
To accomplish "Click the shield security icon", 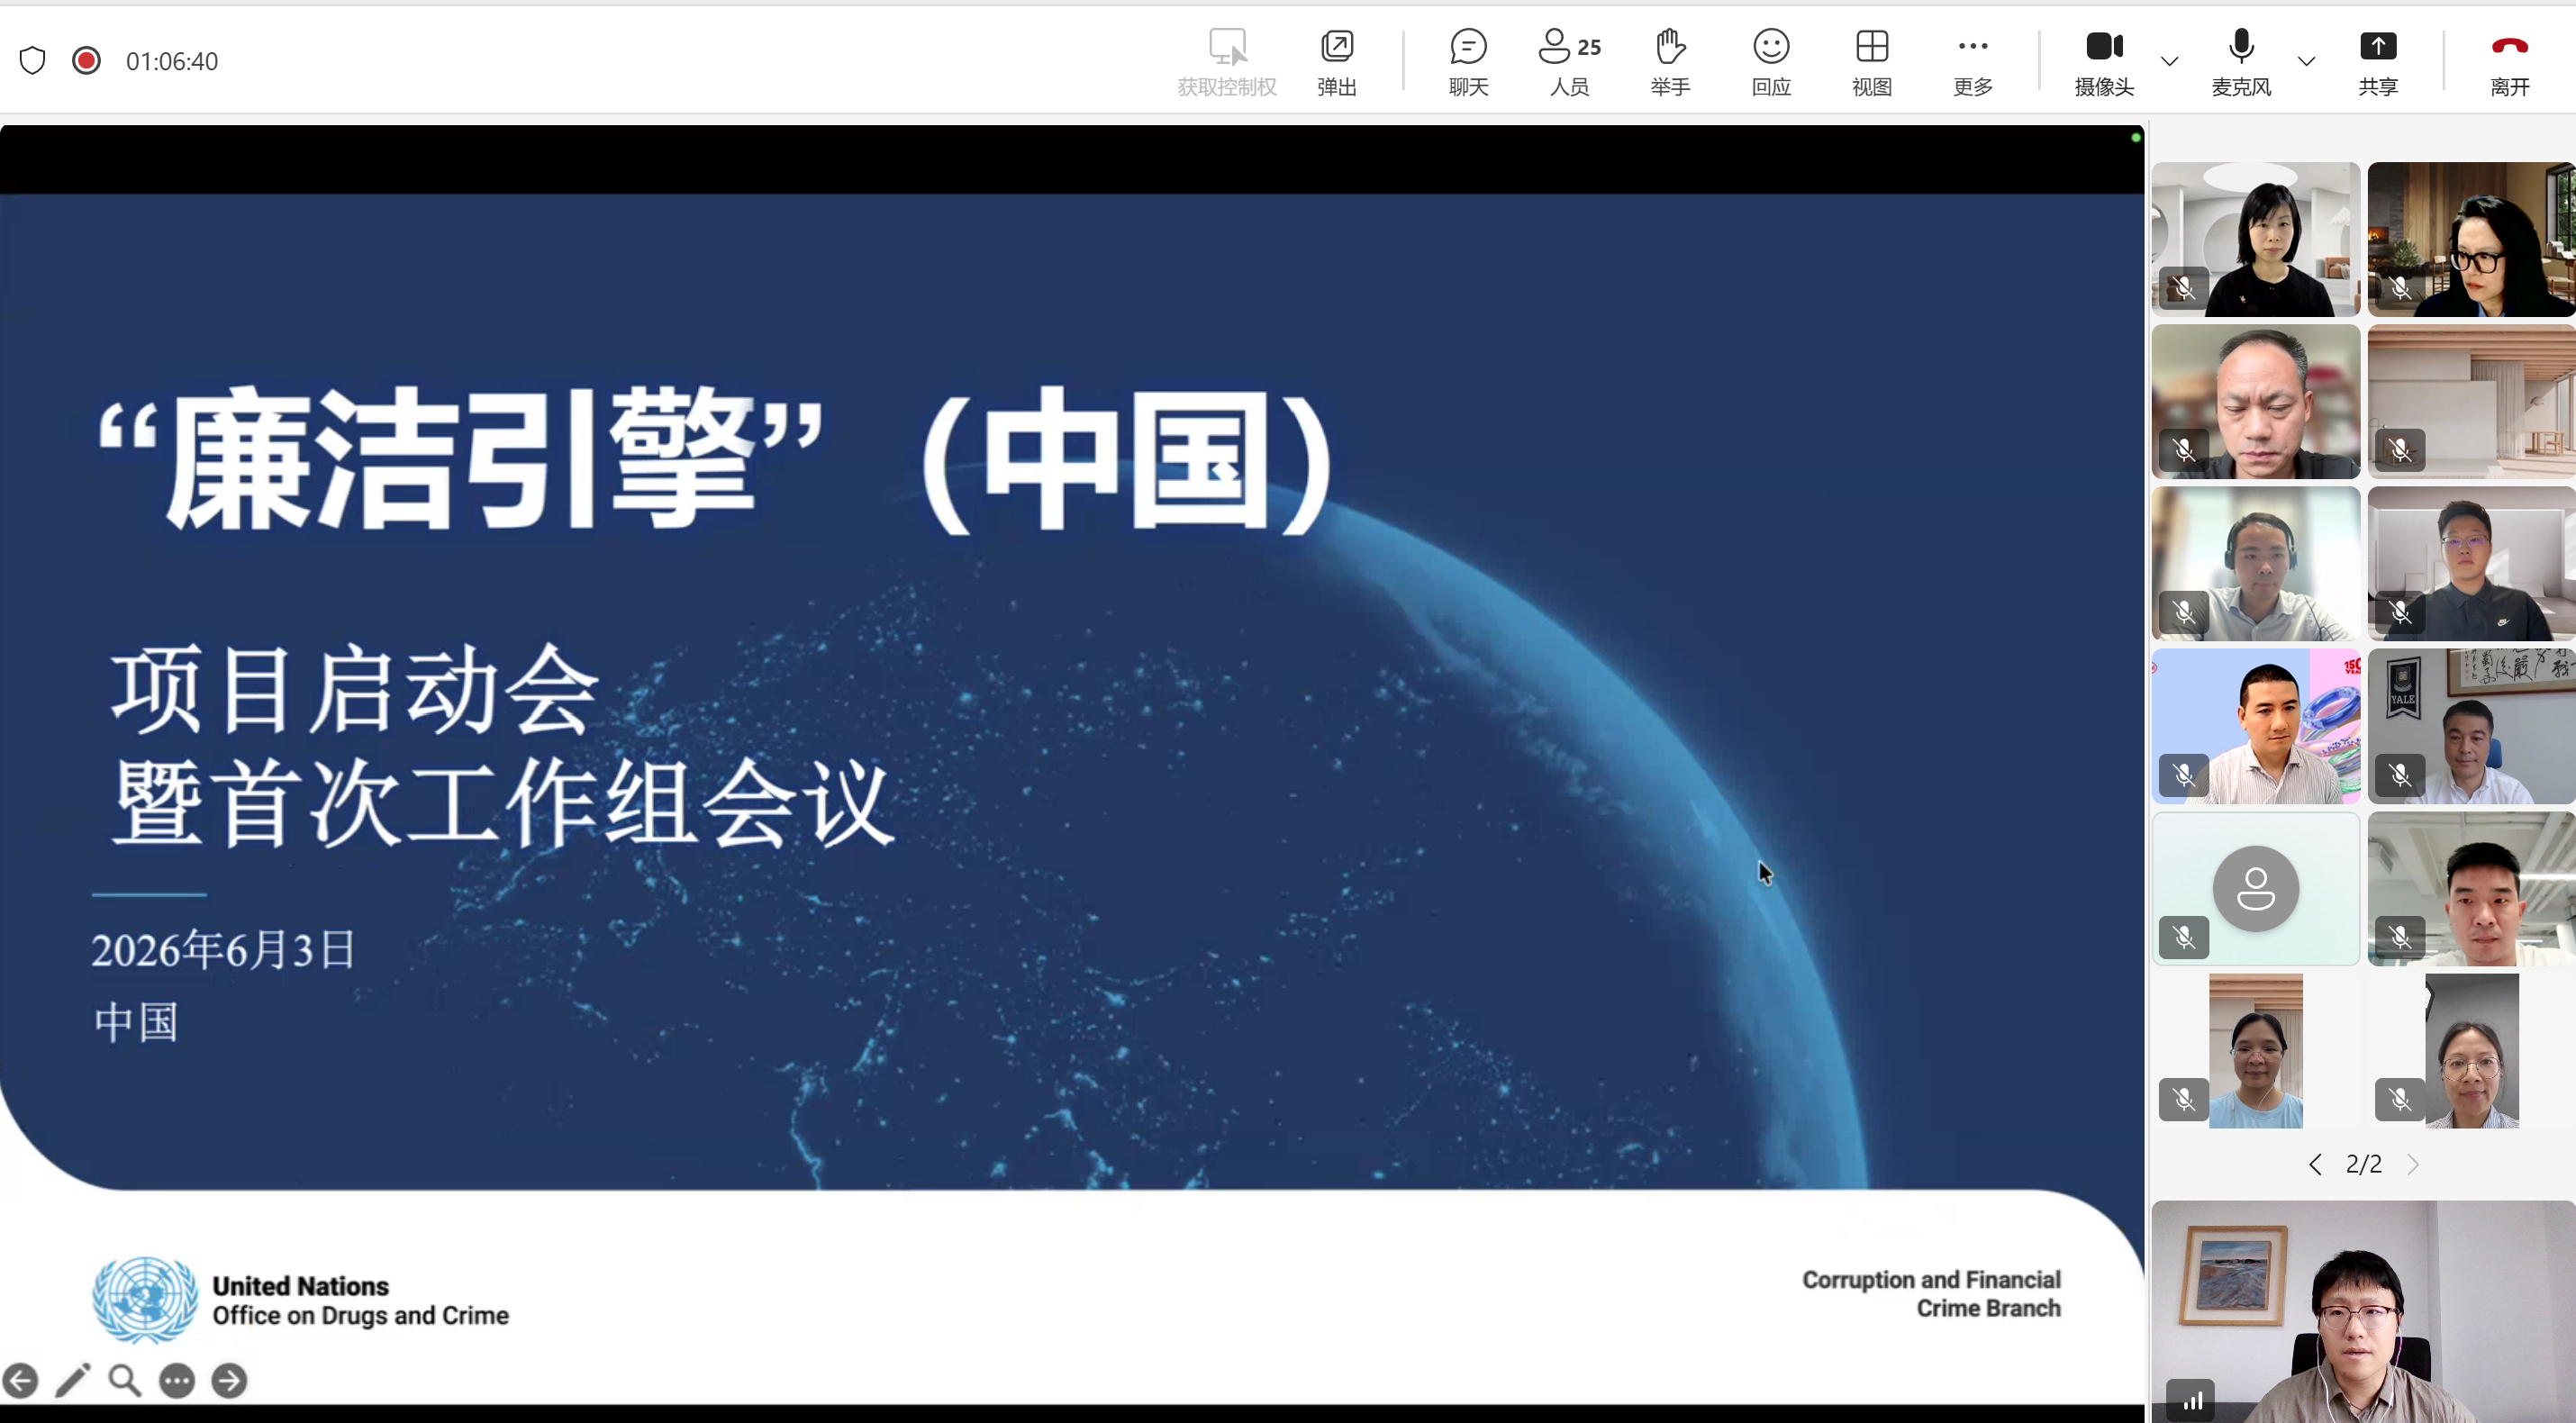I will tap(32, 61).
